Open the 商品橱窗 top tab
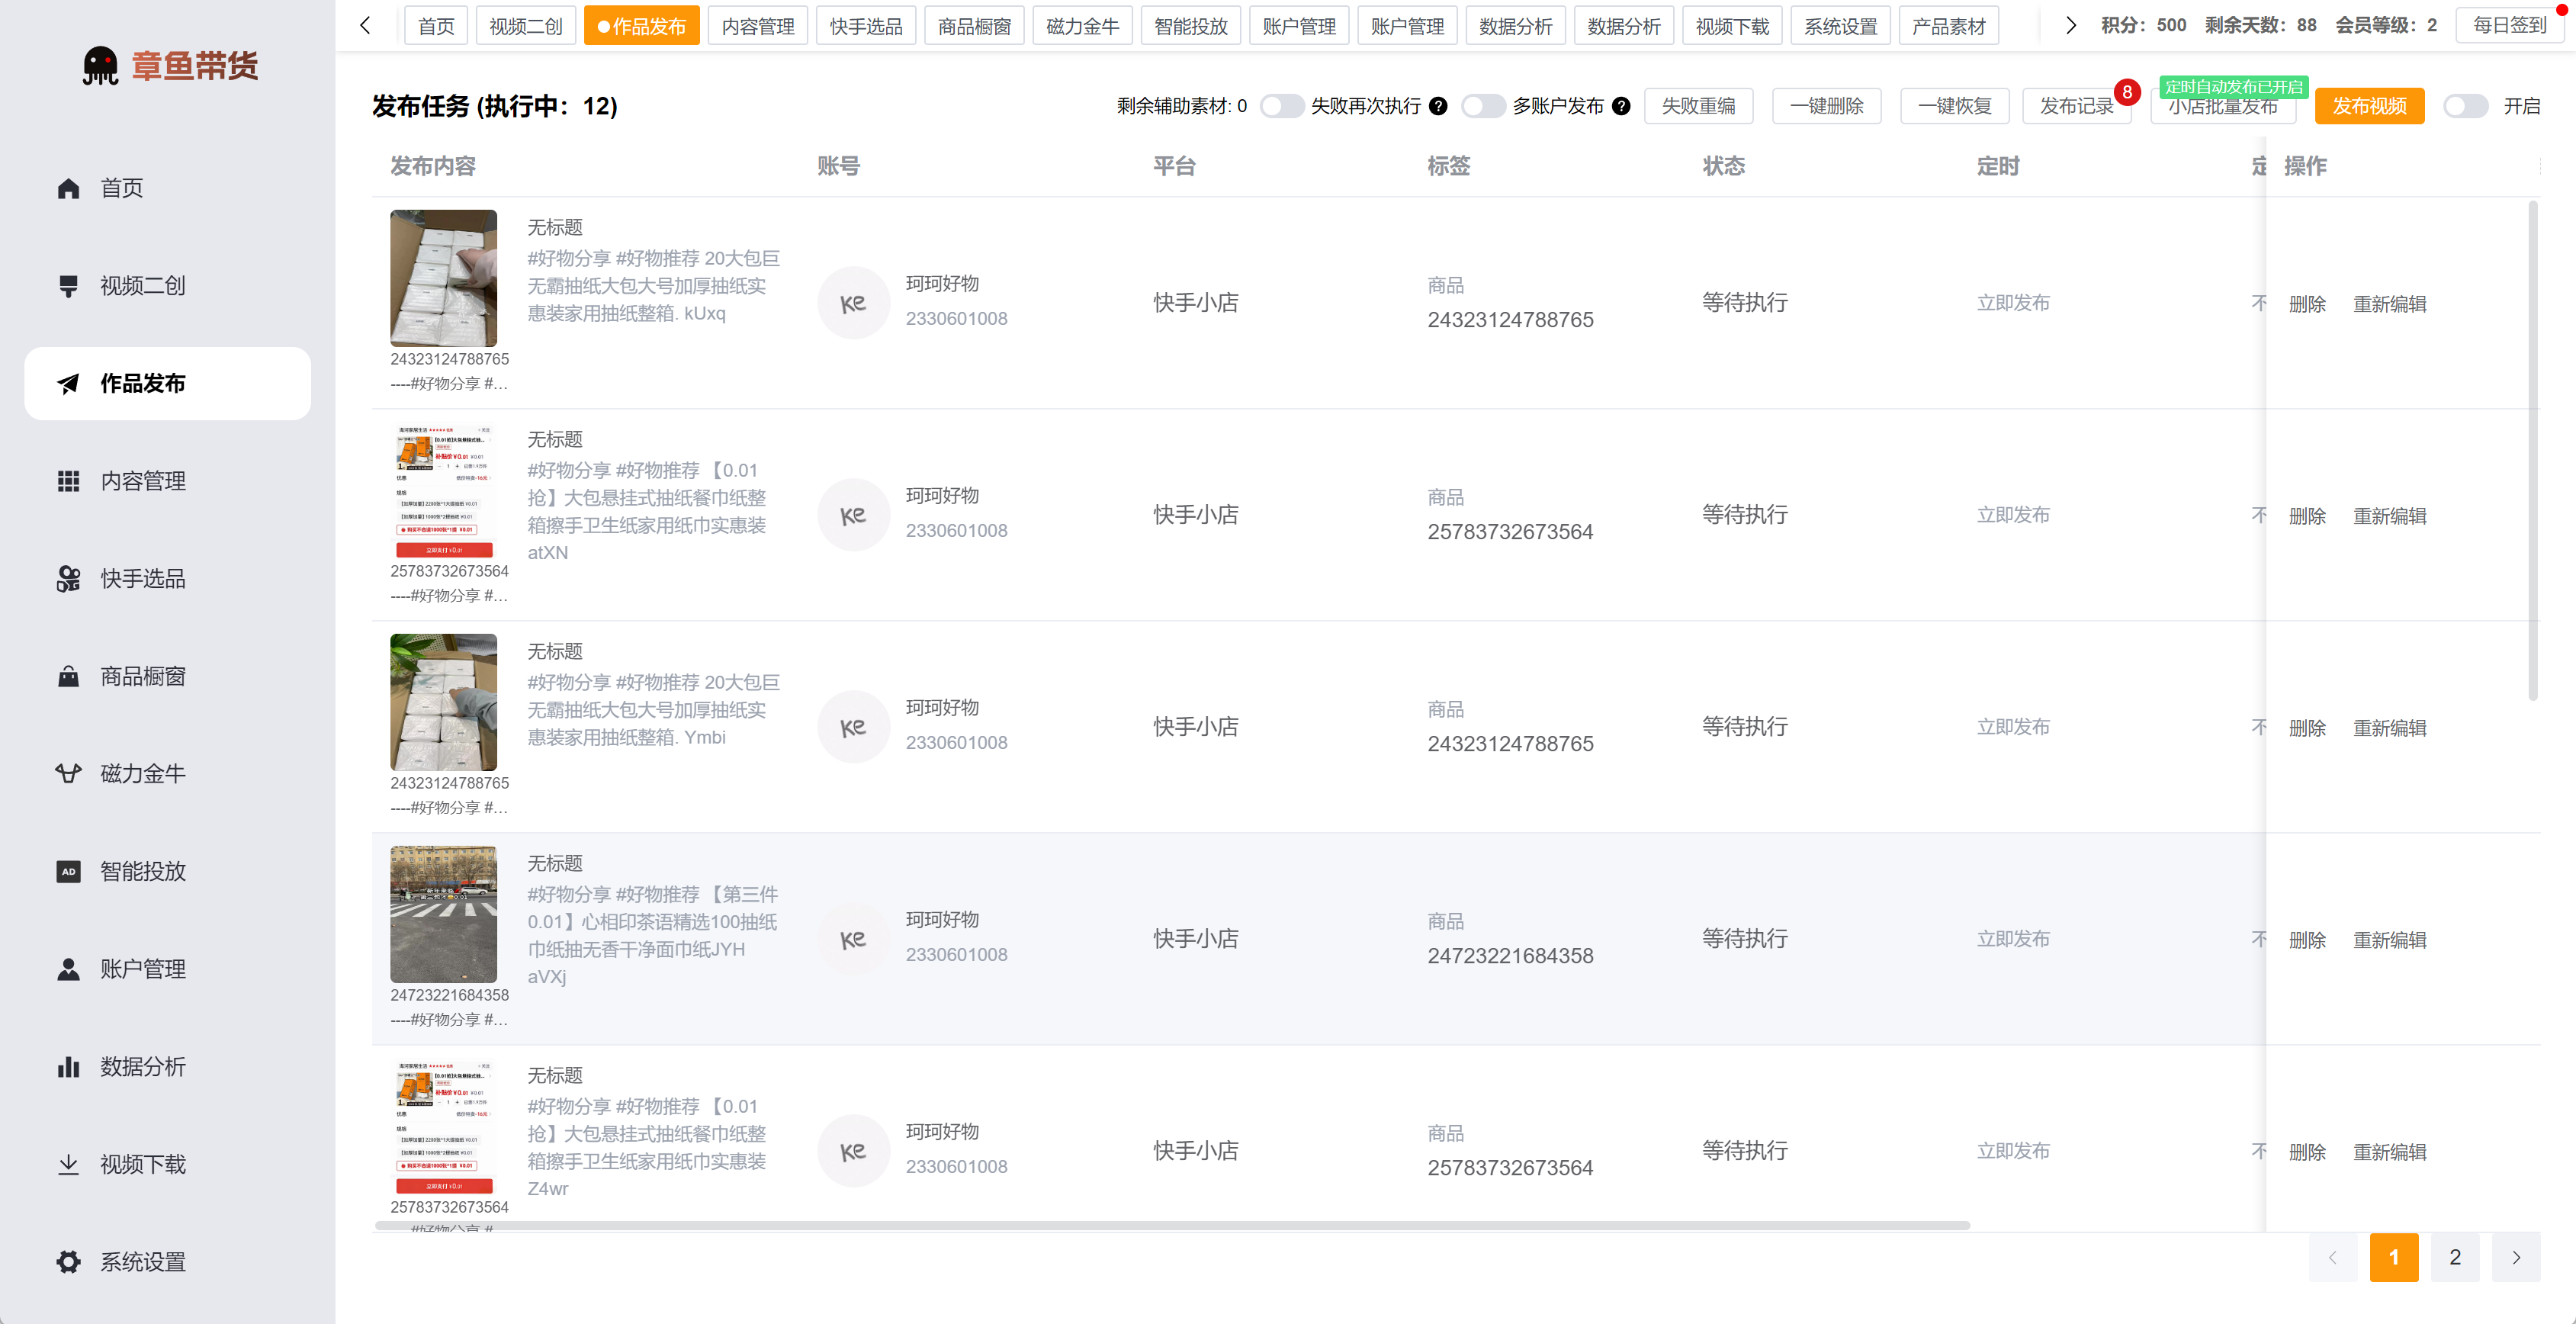Image resolution: width=2576 pixels, height=1324 pixels. [974, 26]
